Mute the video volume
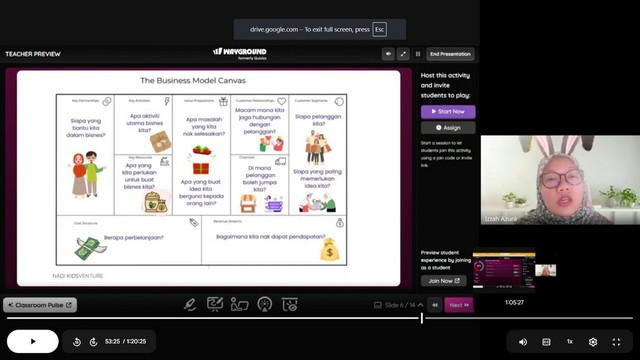This screenshot has width=640, height=360. click(x=523, y=342)
